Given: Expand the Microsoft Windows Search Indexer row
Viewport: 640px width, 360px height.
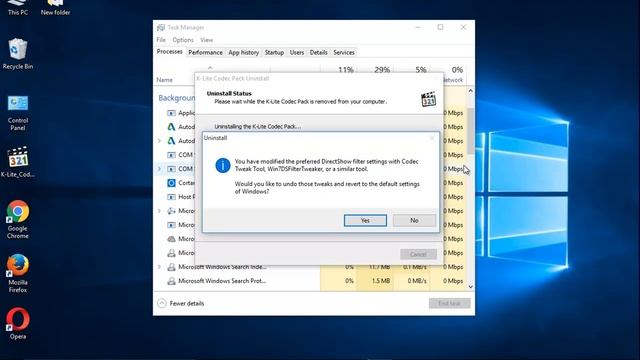Looking at the screenshot, I should 160,267.
